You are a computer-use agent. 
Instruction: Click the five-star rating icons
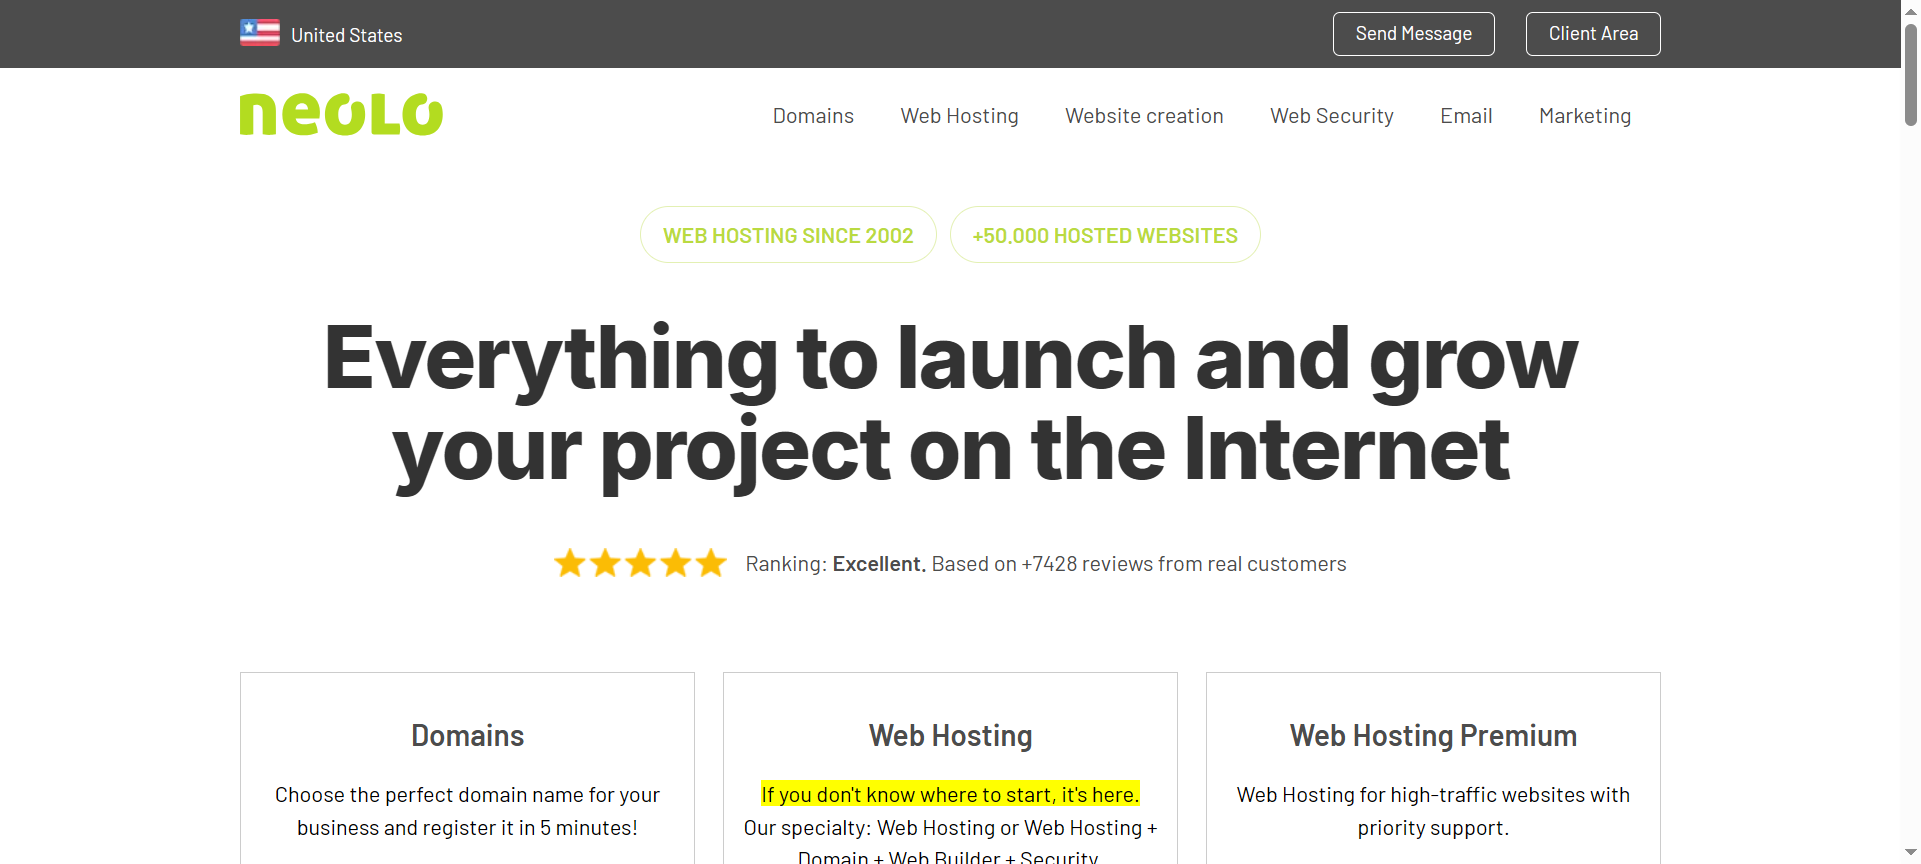pyautogui.click(x=640, y=564)
